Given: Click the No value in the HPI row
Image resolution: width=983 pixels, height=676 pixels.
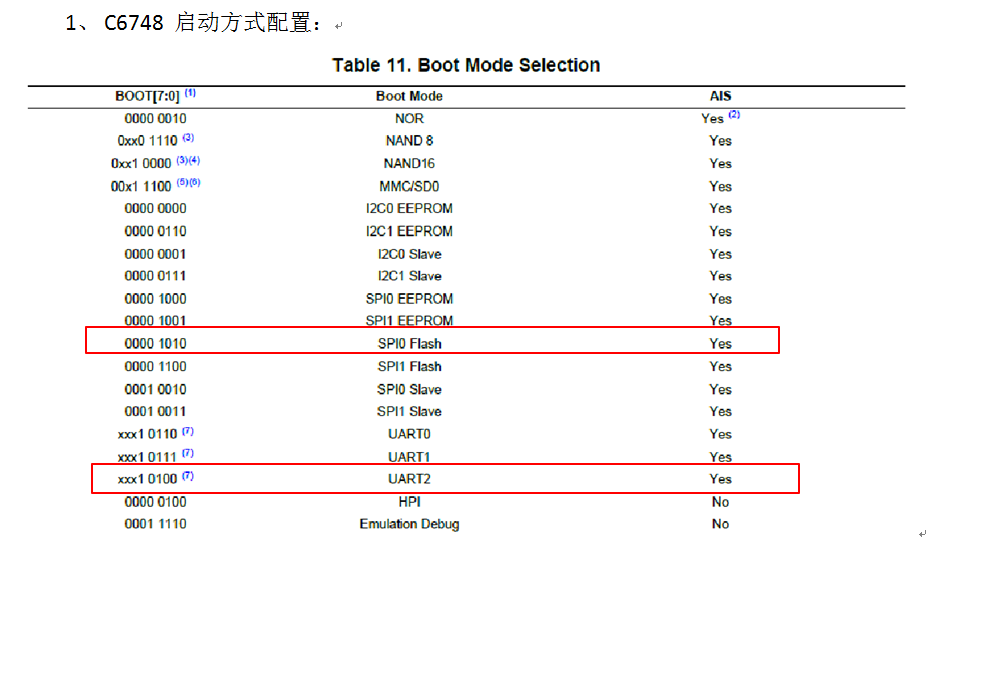Looking at the screenshot, I should pyautogui.click(x=720, y=502).
